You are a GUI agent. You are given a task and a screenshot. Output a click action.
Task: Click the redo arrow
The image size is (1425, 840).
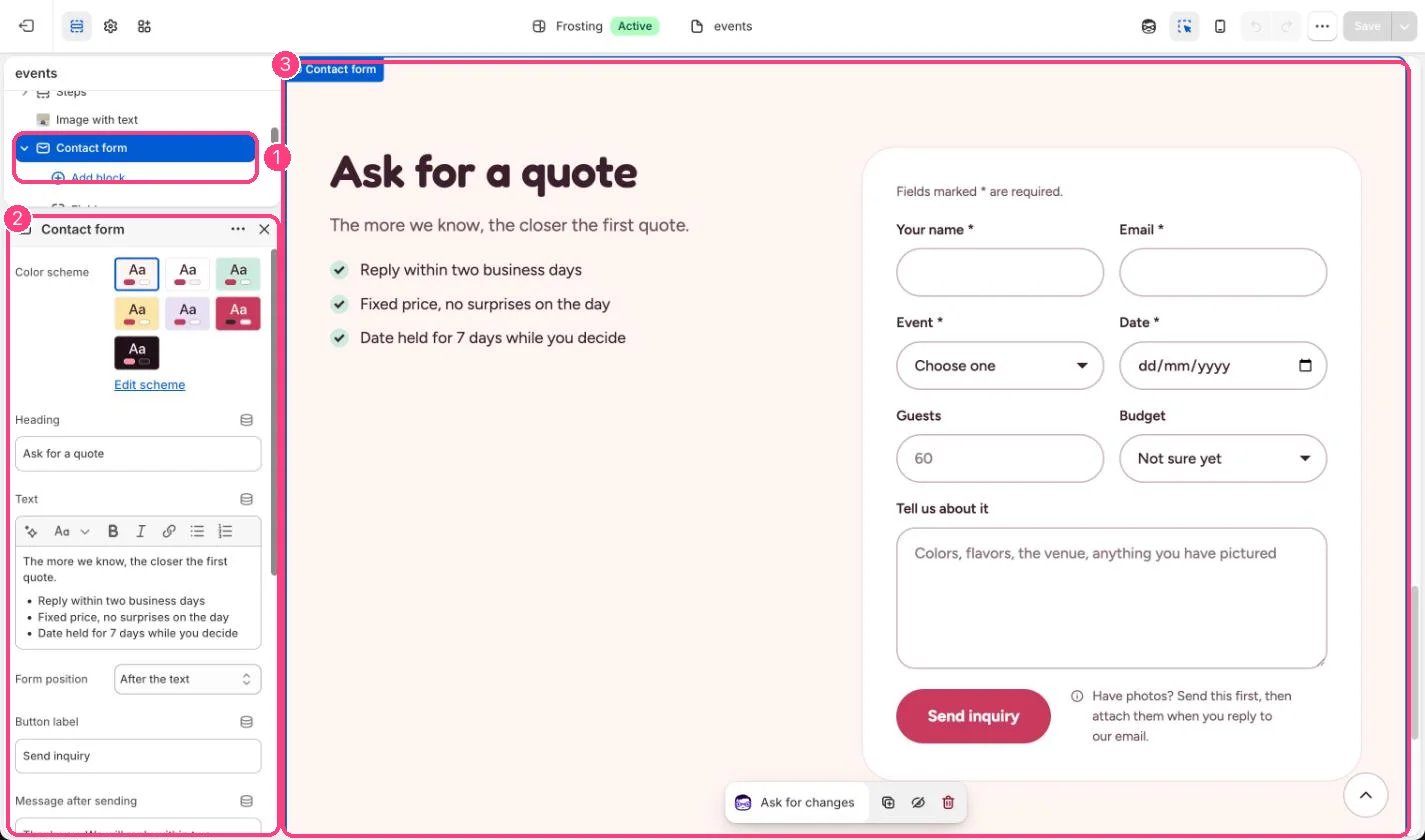pyautogui.click(x=1286, y=26)
